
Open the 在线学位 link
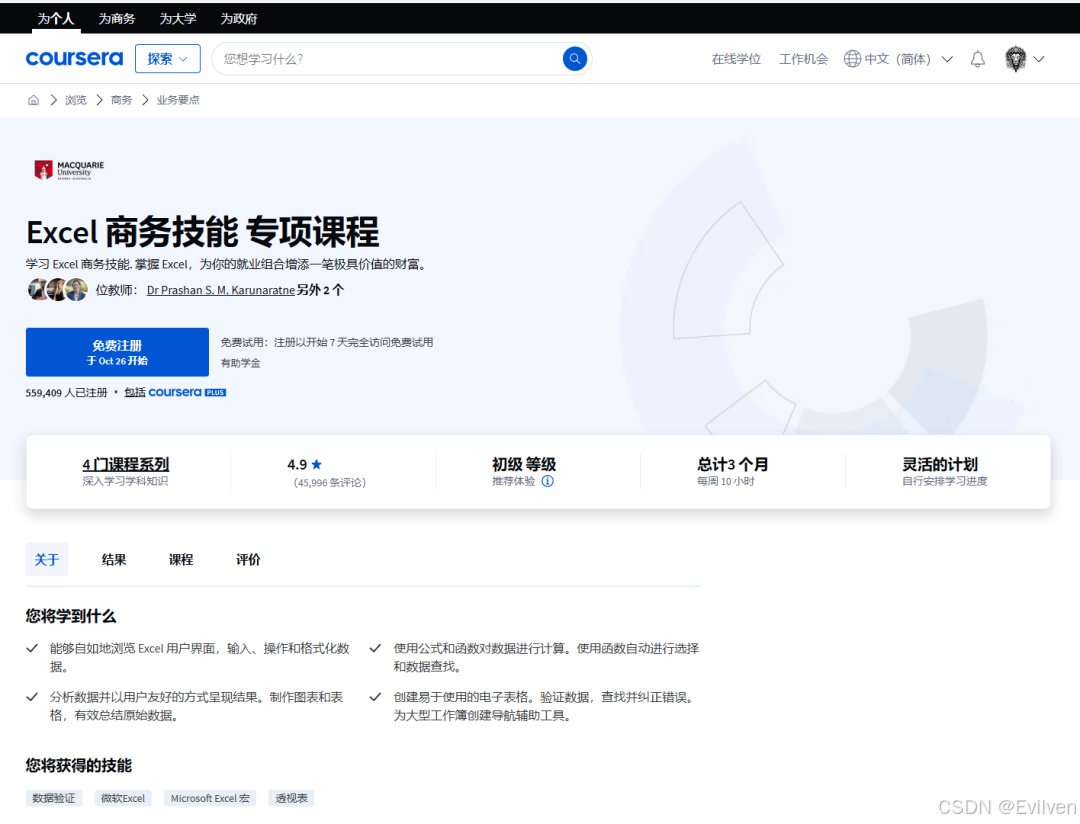coord(736,59)
